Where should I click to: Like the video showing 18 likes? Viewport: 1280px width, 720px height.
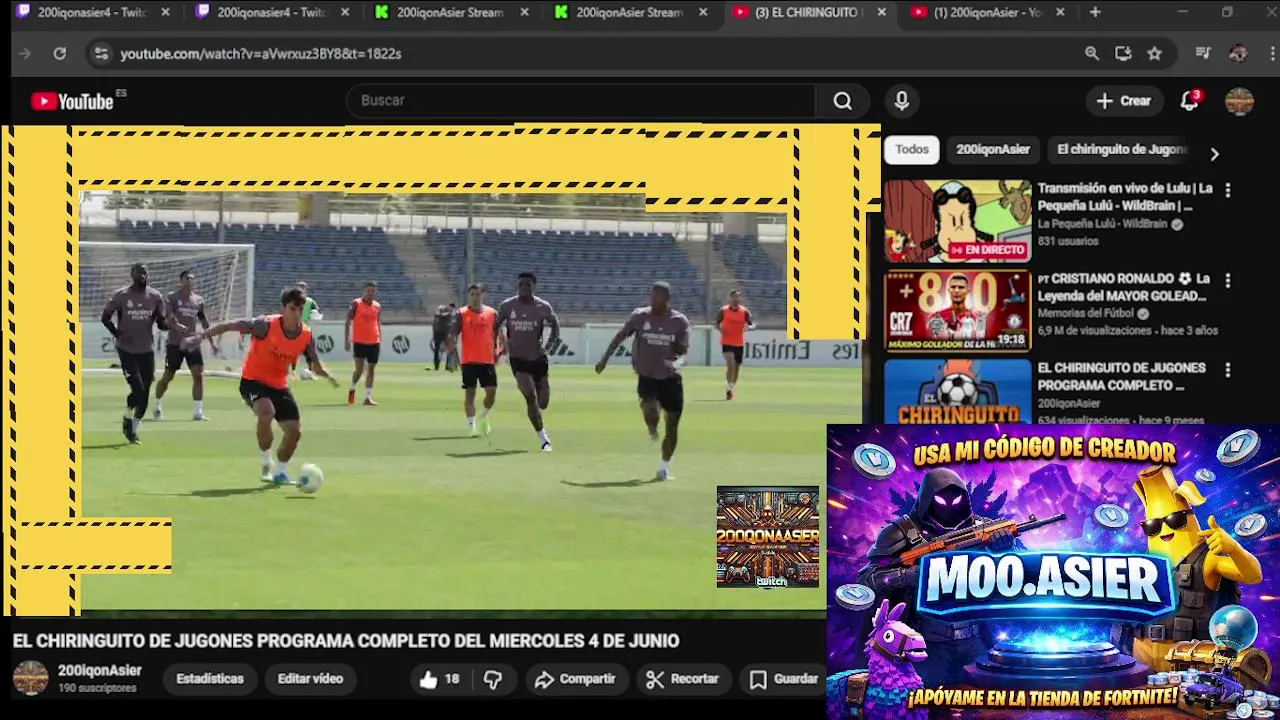point(440,679)
